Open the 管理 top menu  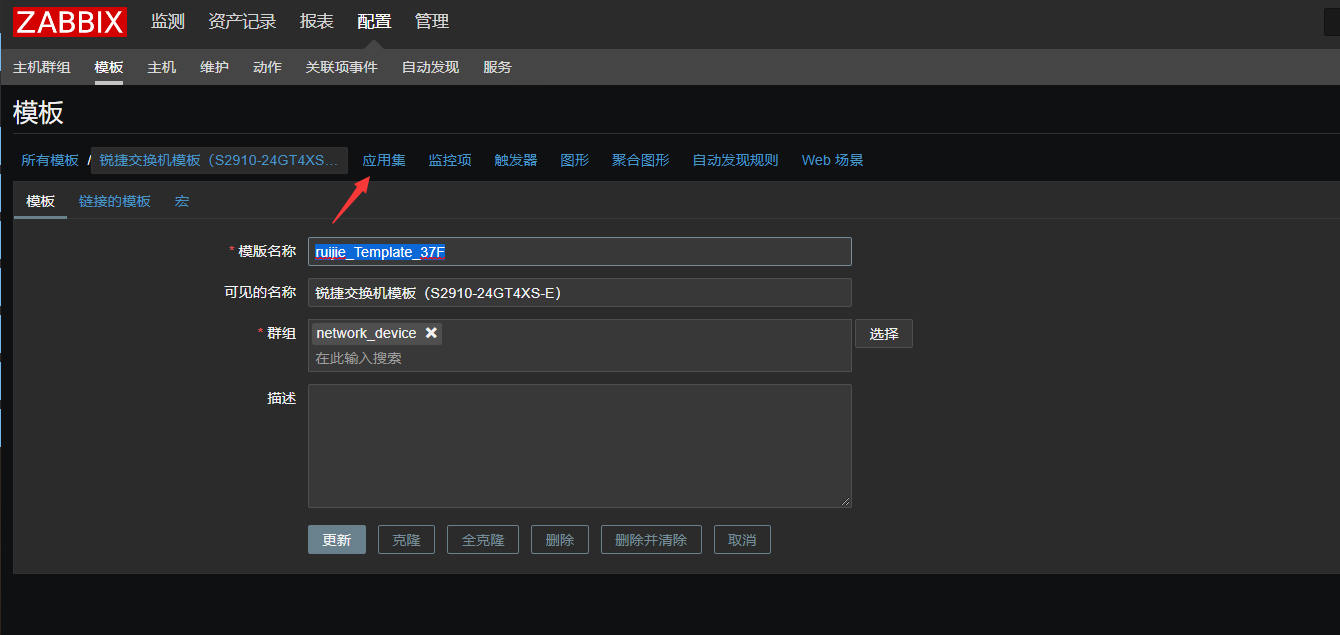432,21
